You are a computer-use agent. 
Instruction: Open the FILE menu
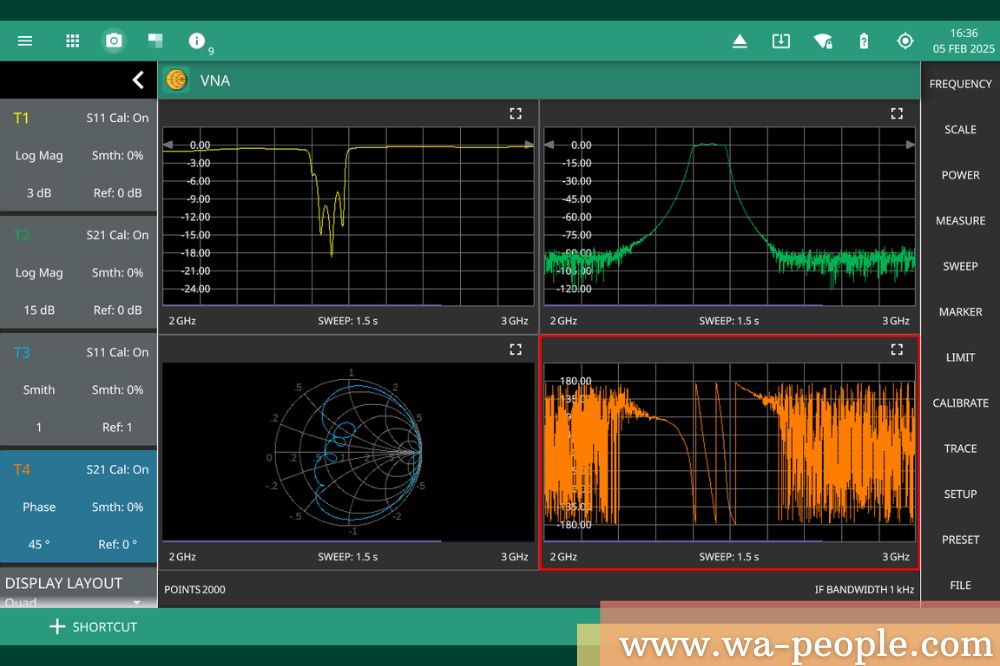point(960,586)
